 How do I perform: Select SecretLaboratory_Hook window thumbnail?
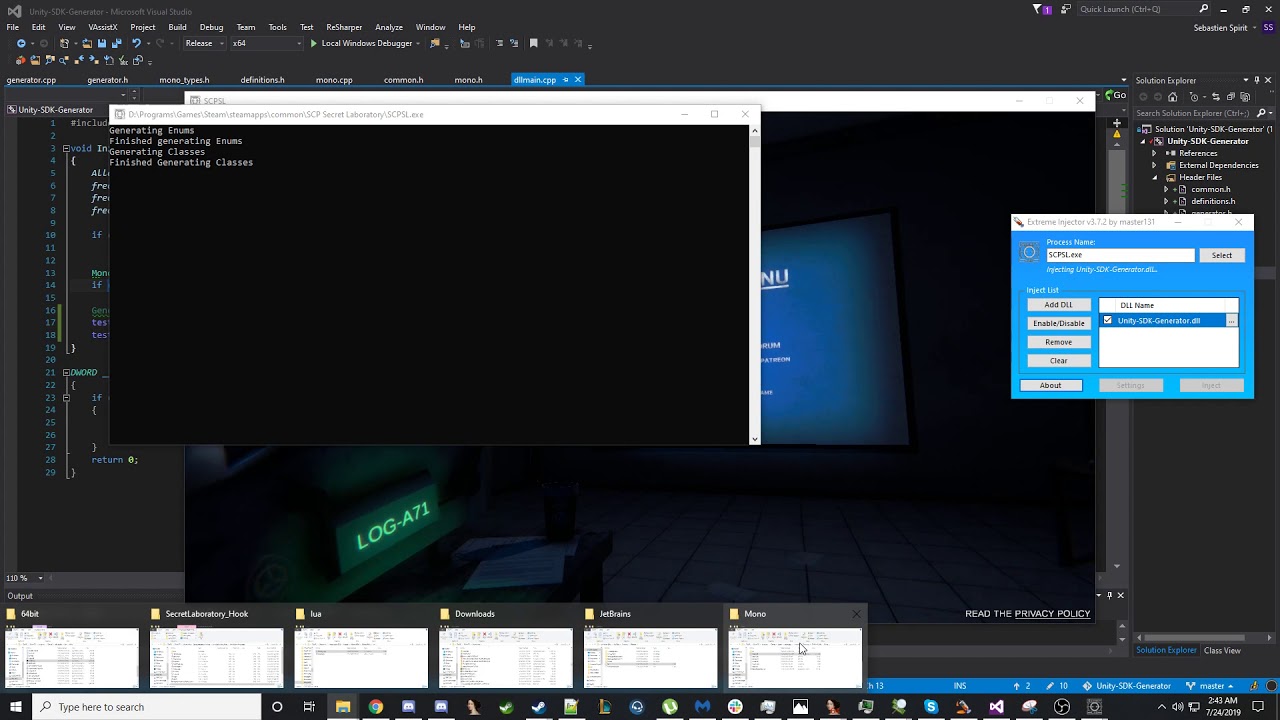point(216,658)
